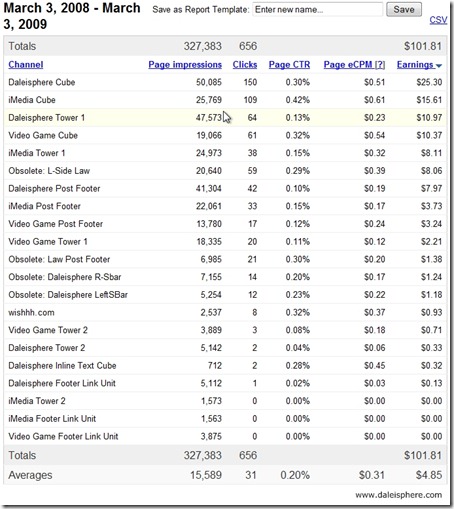Click the Earnings sort arrow icon
Viewport: 454px width, 509px height.
point(439,66)
